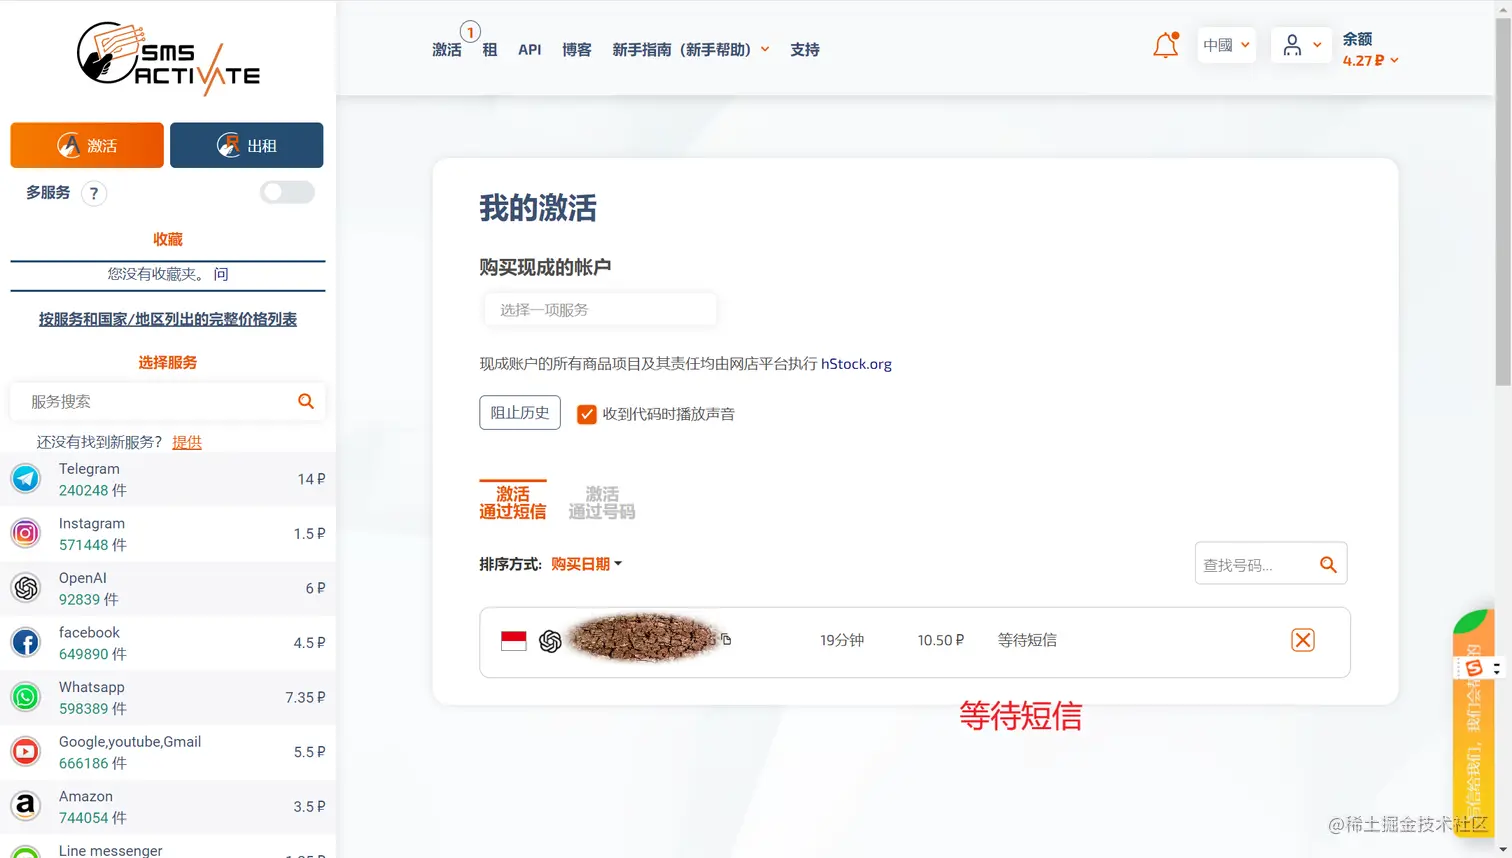
Task: Click the Whatsapp 7.35 ₽ price
Action: [305, 697]
